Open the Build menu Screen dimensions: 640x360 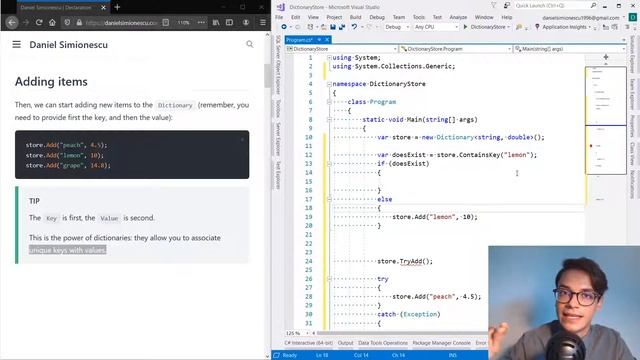click(356, 17)
